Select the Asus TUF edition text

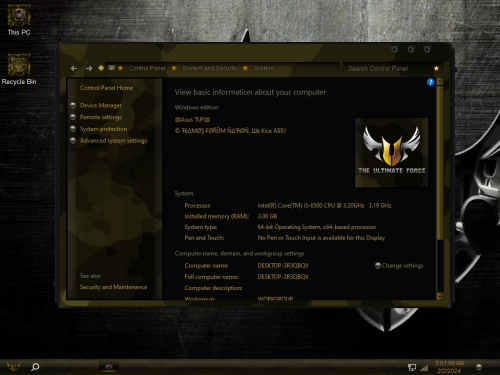[192, 119]
